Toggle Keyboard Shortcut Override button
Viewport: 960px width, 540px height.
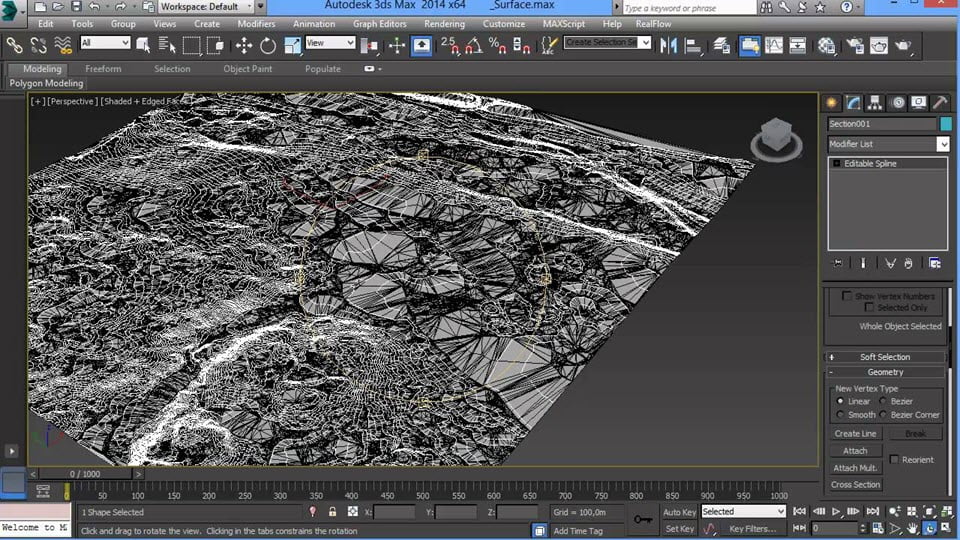(x=421, y=45)
